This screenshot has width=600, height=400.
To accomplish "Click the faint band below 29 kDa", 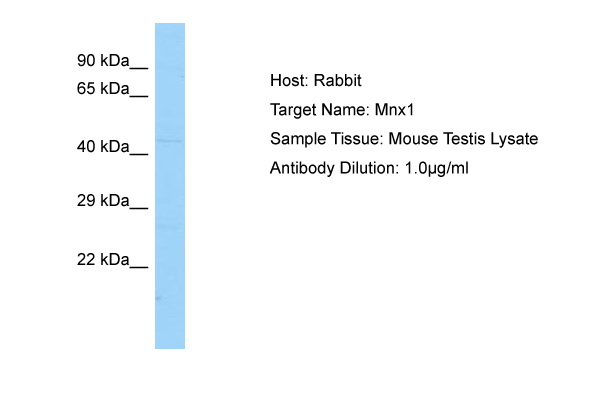I will pos(170,226).
